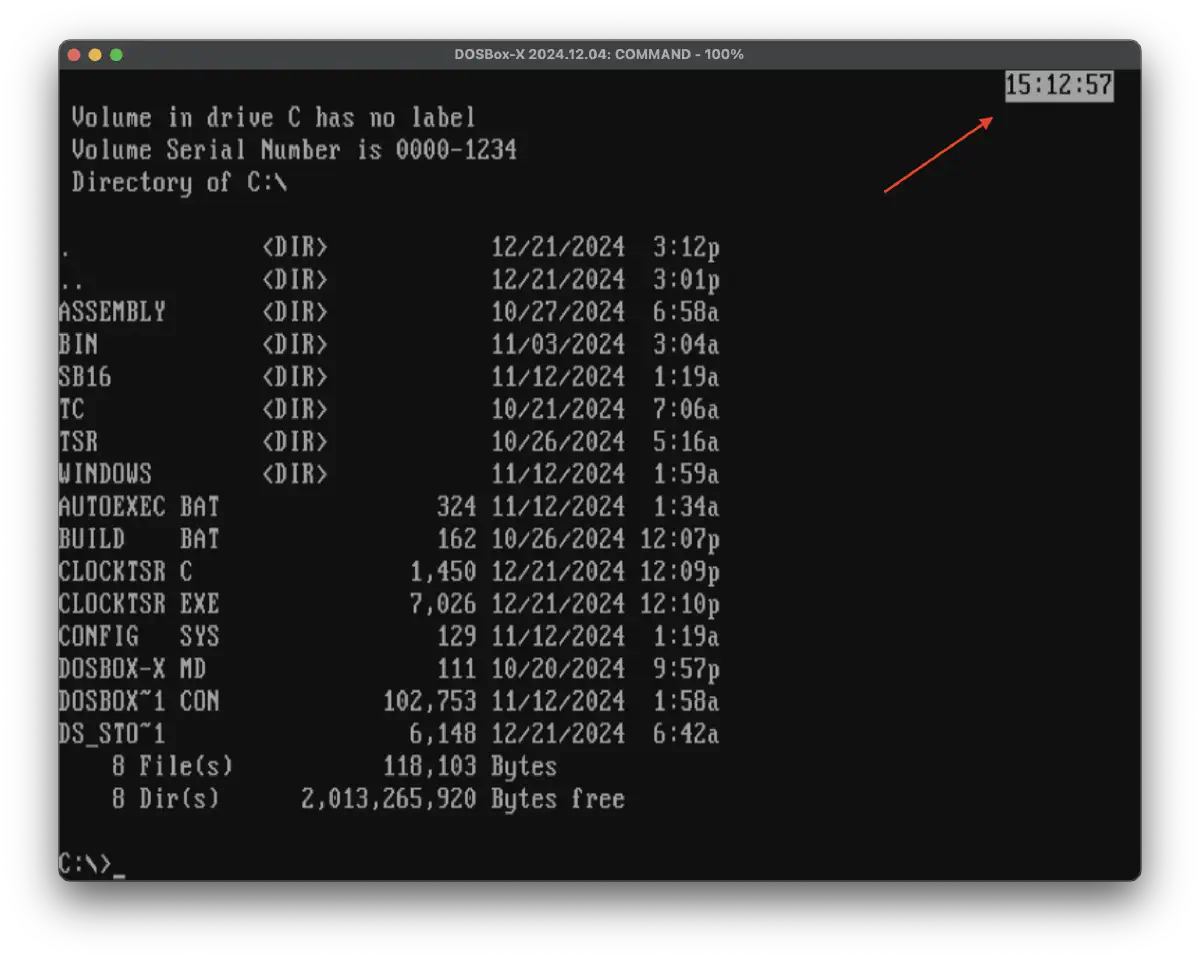Click the yellow minimize window button
The height and width of the screenshot is (959, 1200).
pos(96,54)
